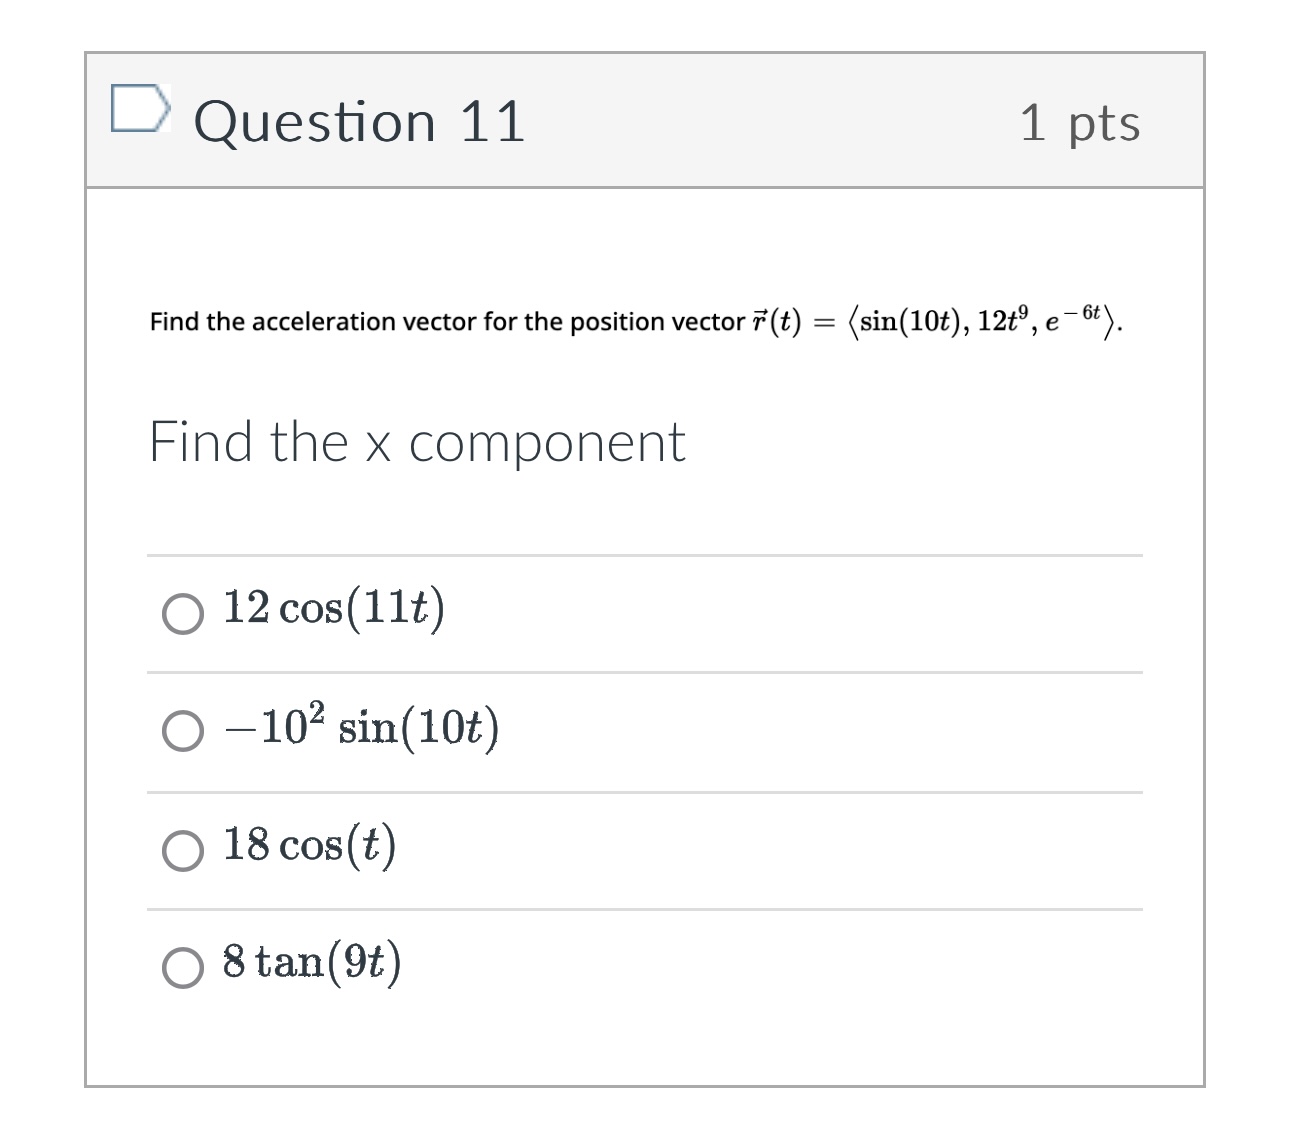The width and height of the screenshot is (1290, 1141).
Task: Select radio button for −10² sin(10t)
Action: (x=182, y=732)
